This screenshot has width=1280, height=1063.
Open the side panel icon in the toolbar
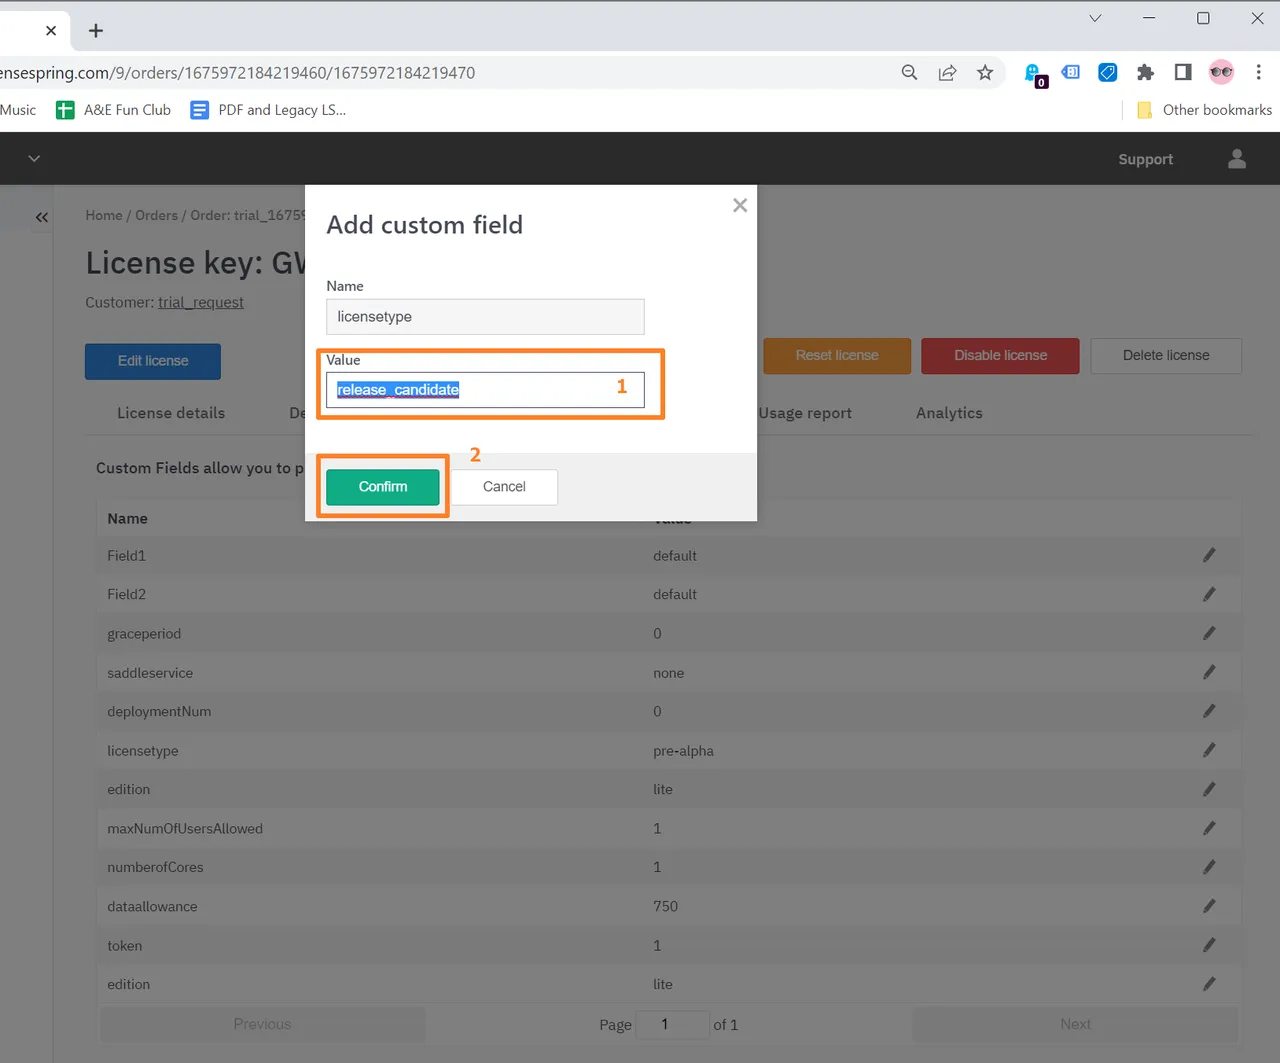click(x=1182, y=72)
